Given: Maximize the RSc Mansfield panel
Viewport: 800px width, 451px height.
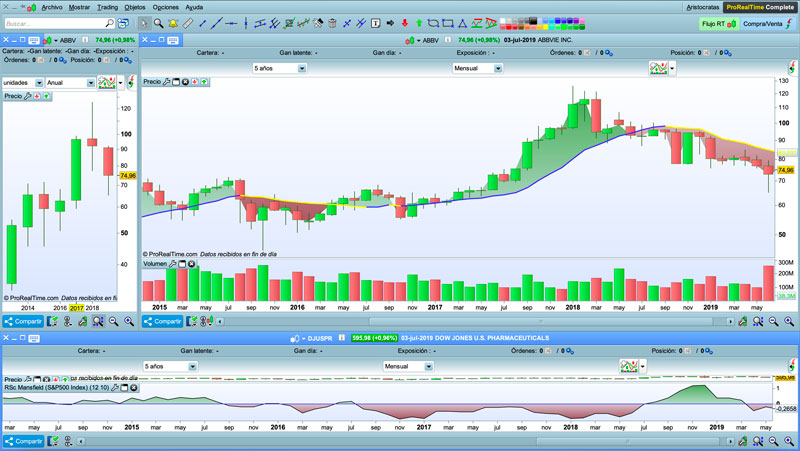Looking at the screenshot, I should point(124,388).
